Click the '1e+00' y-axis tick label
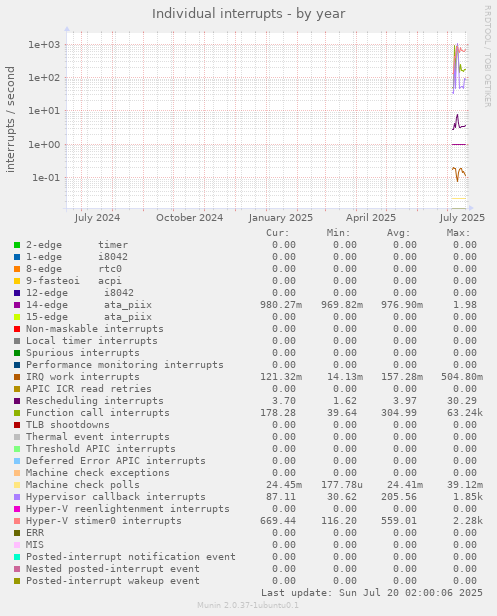The image size is (497, 616). point(44,145)
